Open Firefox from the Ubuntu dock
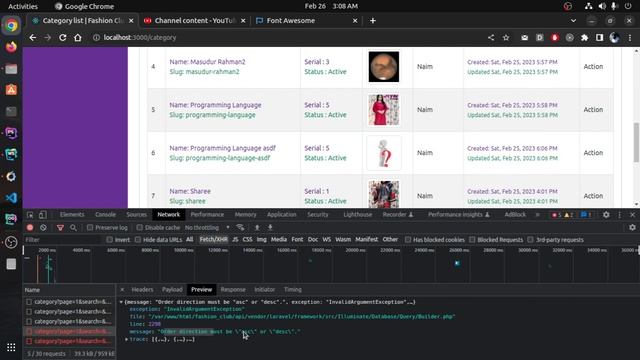Viewport: 640px width, 360px height. [11, 47]
